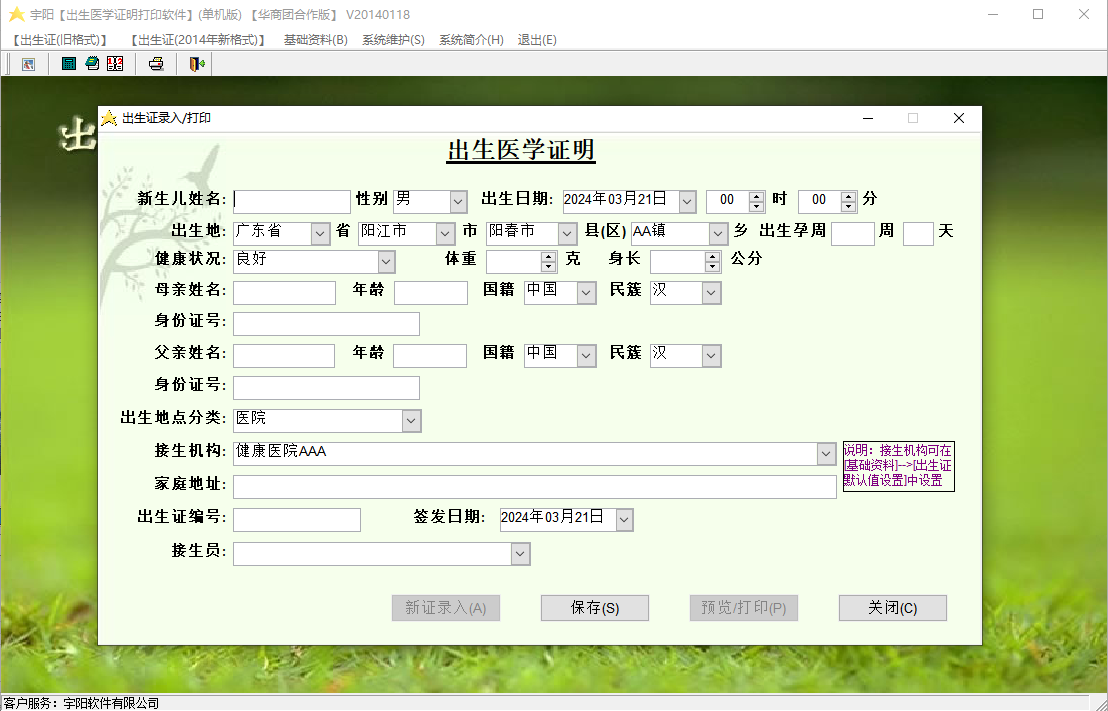Click the 预览/打印(P) button

[x=743, y=608]
